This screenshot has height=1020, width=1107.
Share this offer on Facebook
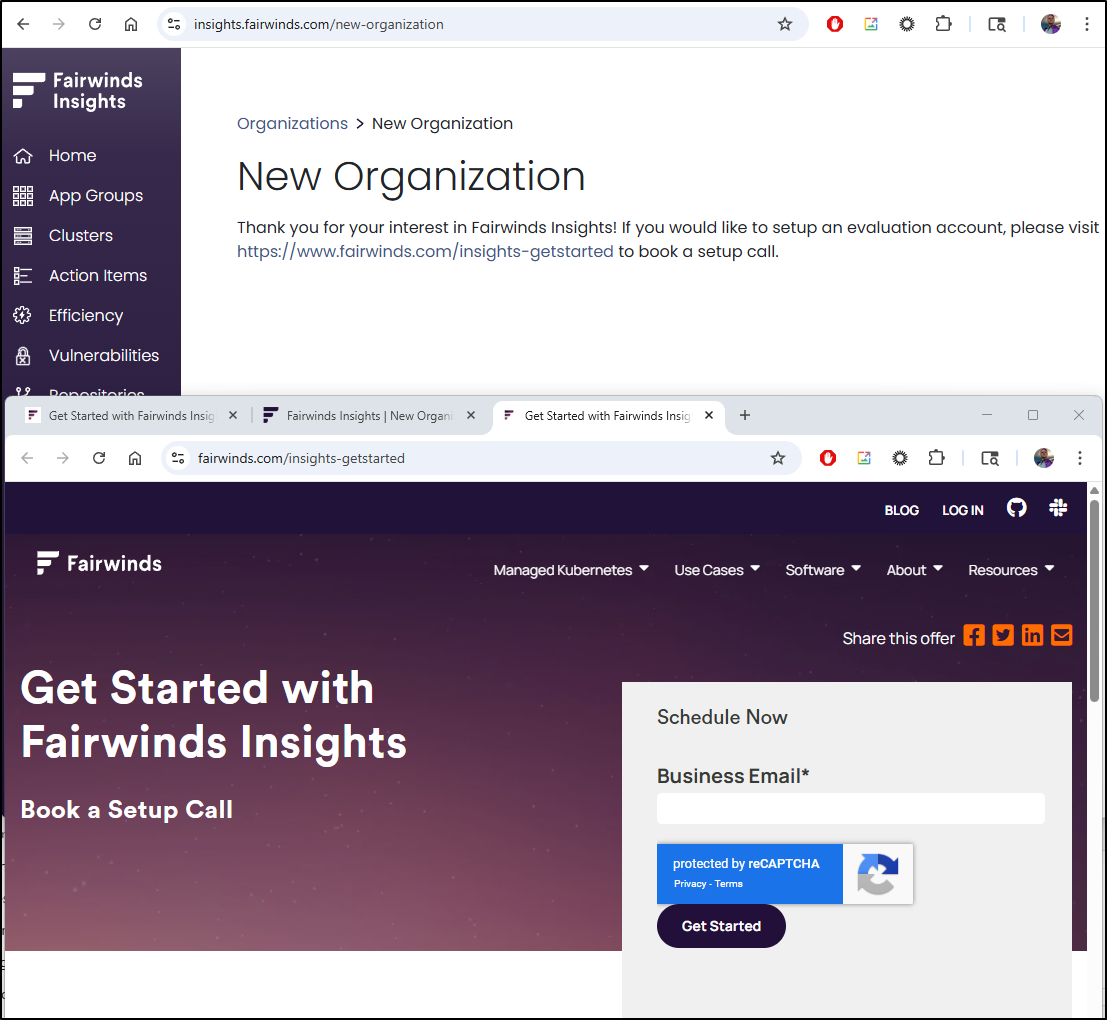point(974,635)
